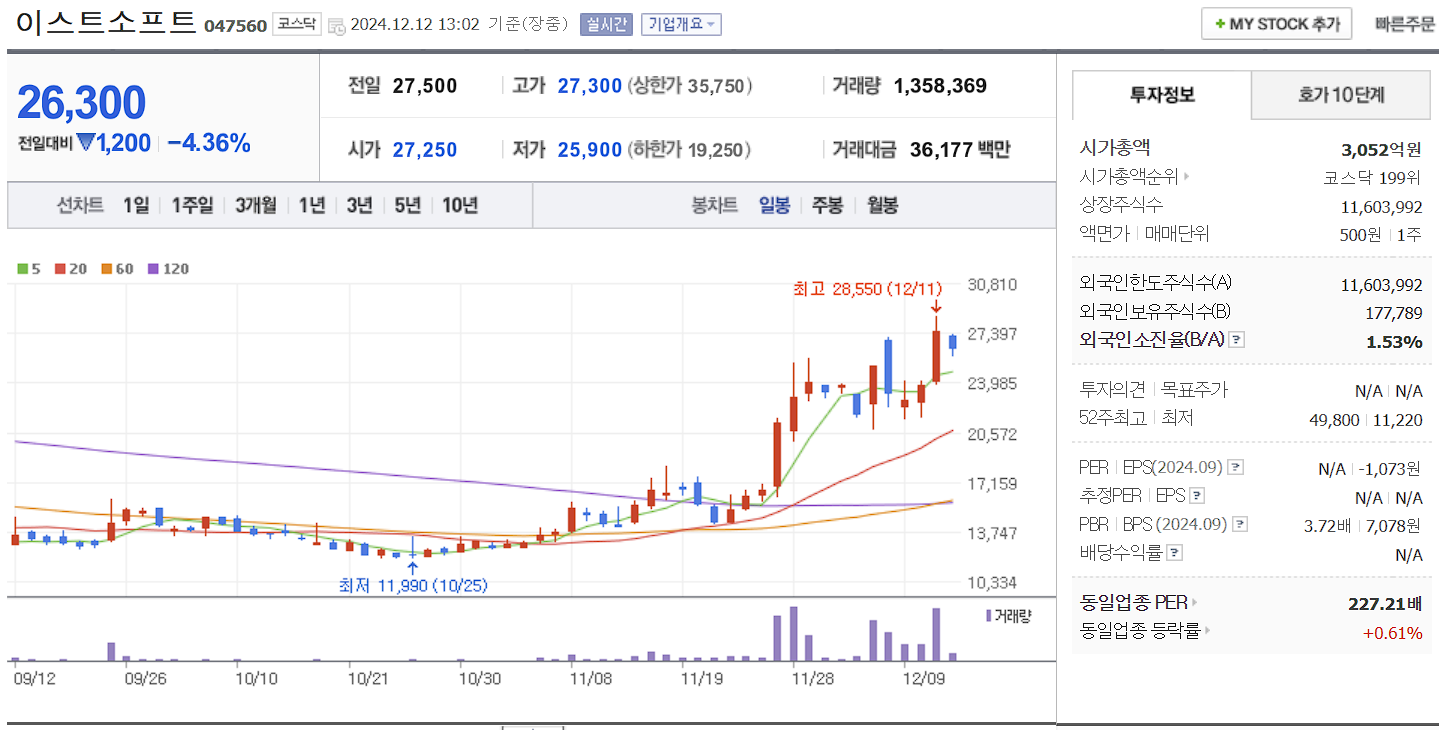Click the EPS(2024.09) help icon
The width and height of the screenshot is (1439, 730).
[x=1236, y=466]
